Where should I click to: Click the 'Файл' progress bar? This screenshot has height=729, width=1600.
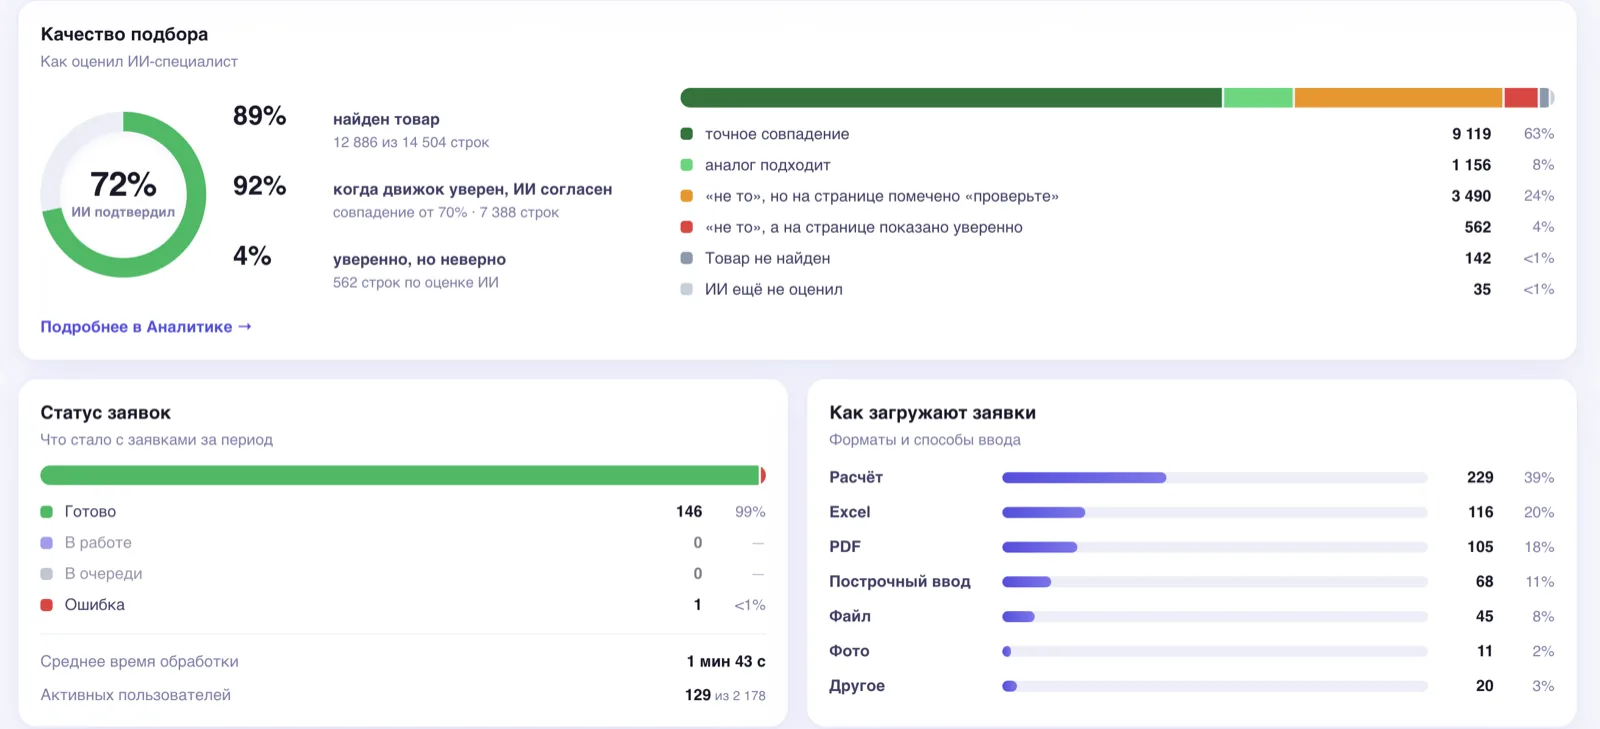click(1215, 617)
